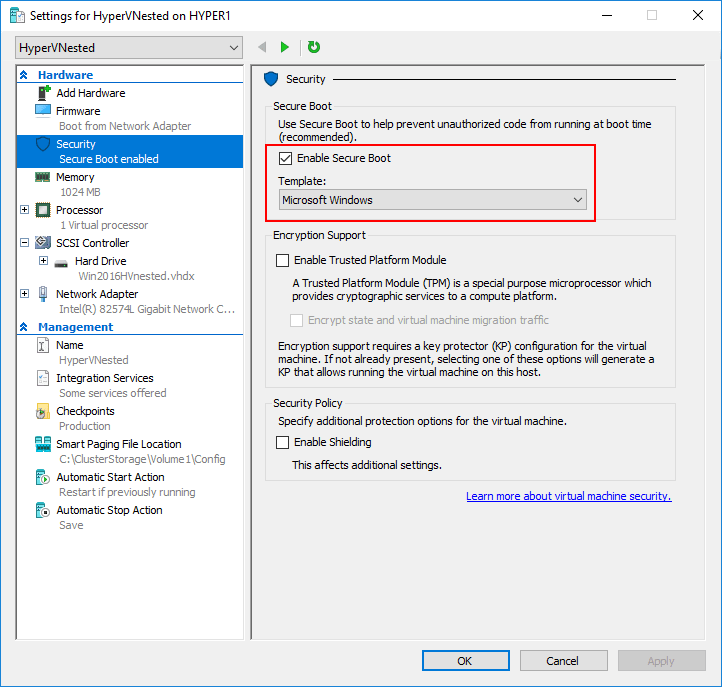Click the Security shield icon in sidebar
The width and height of the screenshot is (722, 687).
pyautogui.click(x=43, y=144)
